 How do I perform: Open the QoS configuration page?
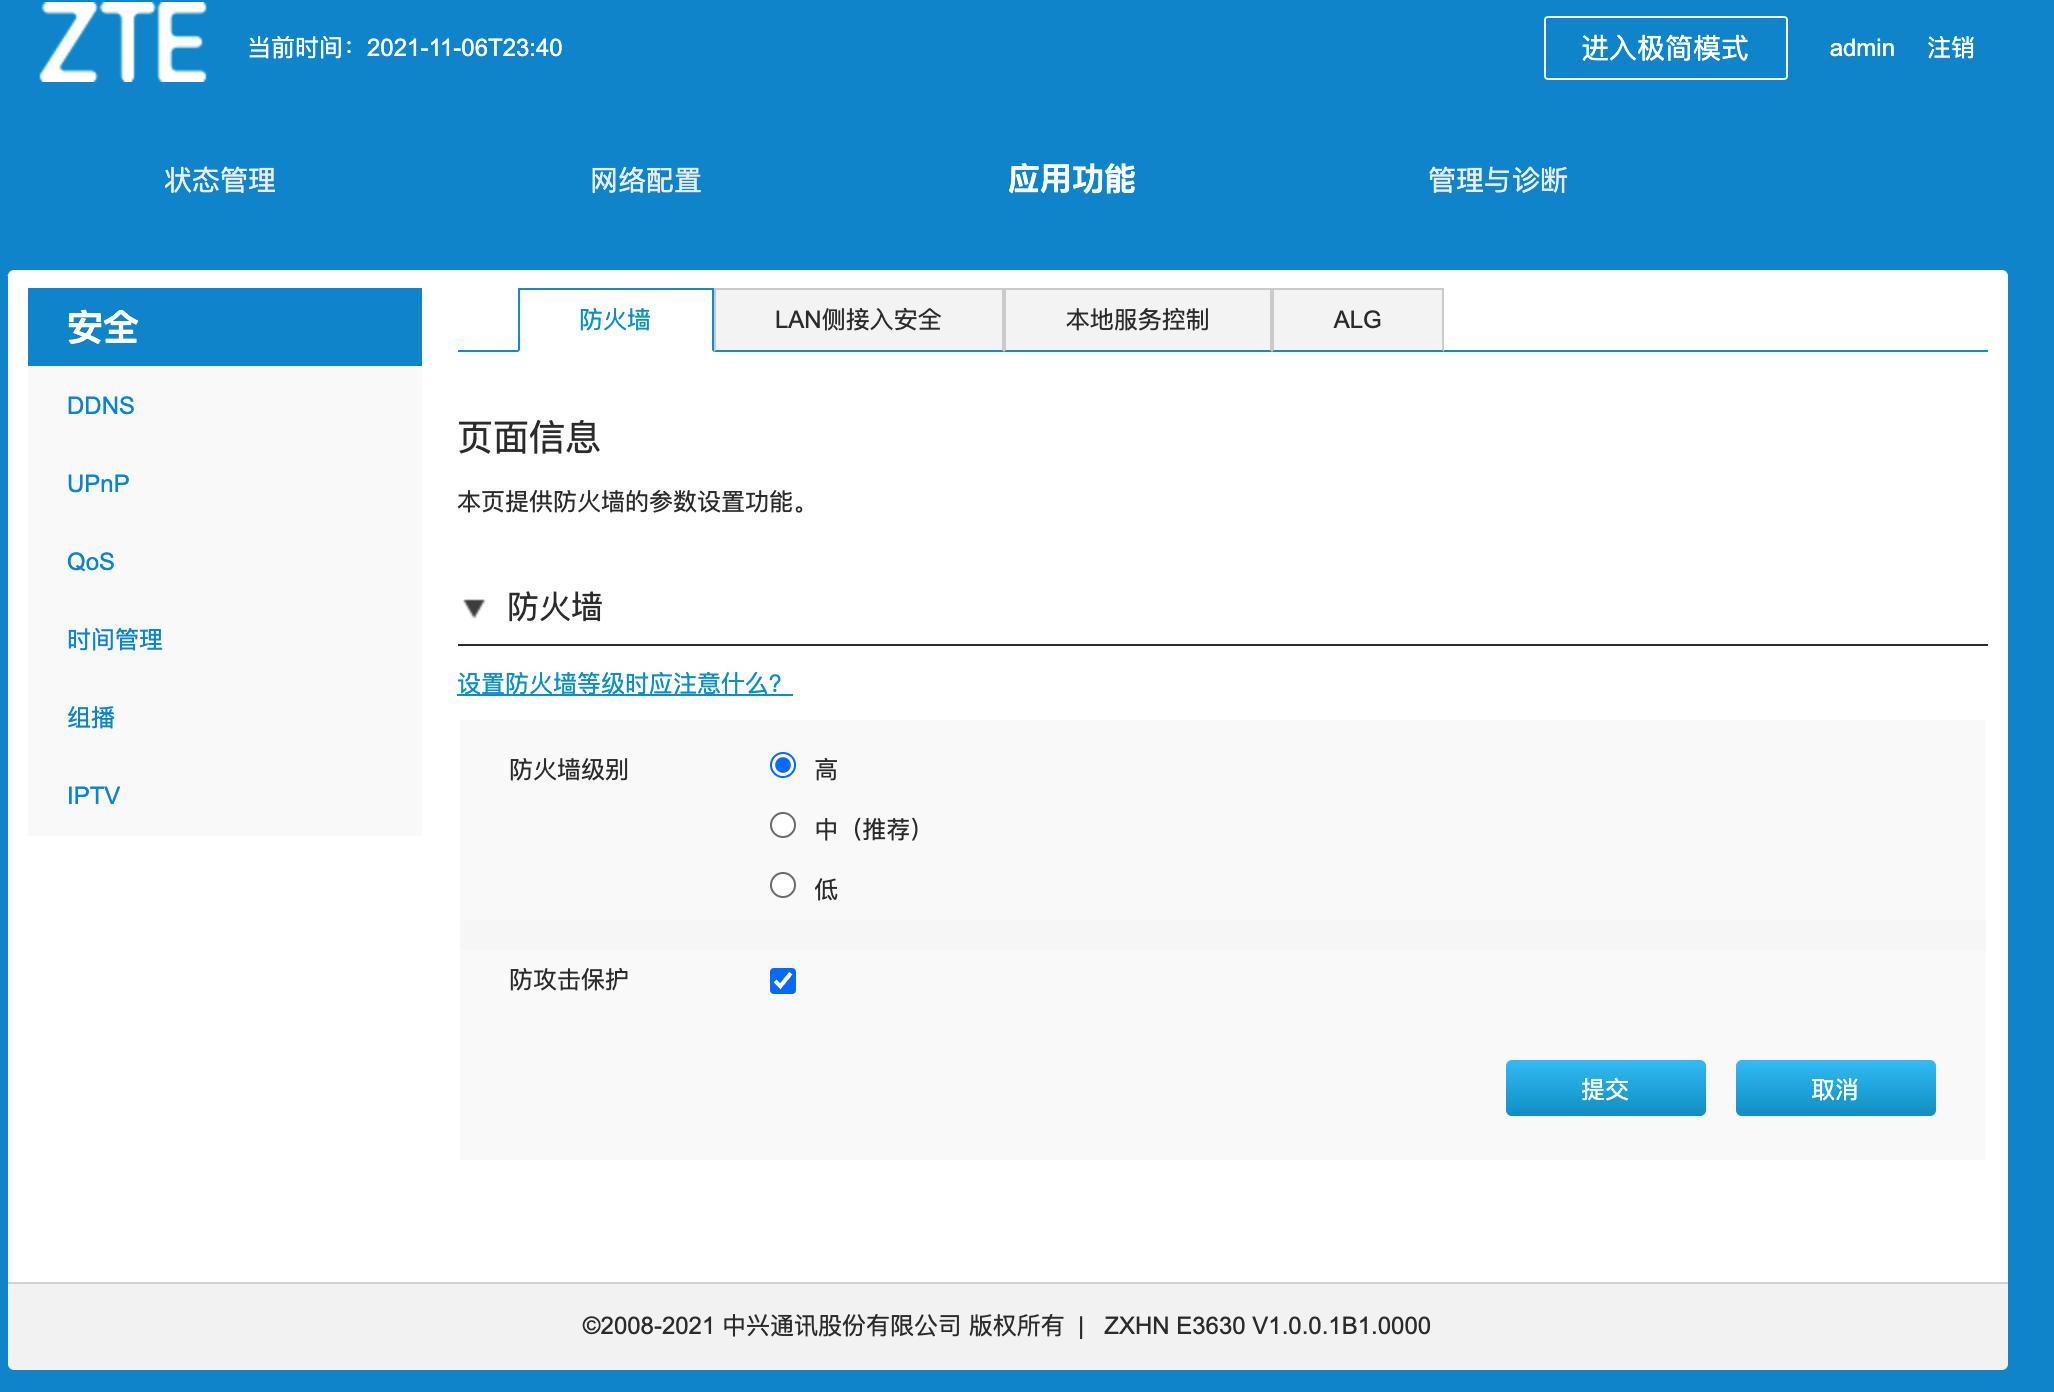pyautogui.click(x=90, y=561)
